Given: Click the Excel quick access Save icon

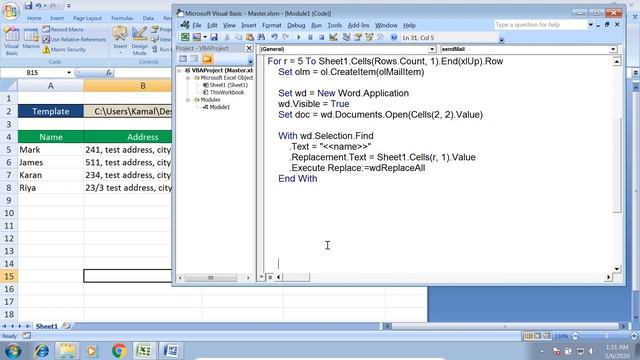Looking at the screenshot, I should pyautogui.click(x=28, y=6).
